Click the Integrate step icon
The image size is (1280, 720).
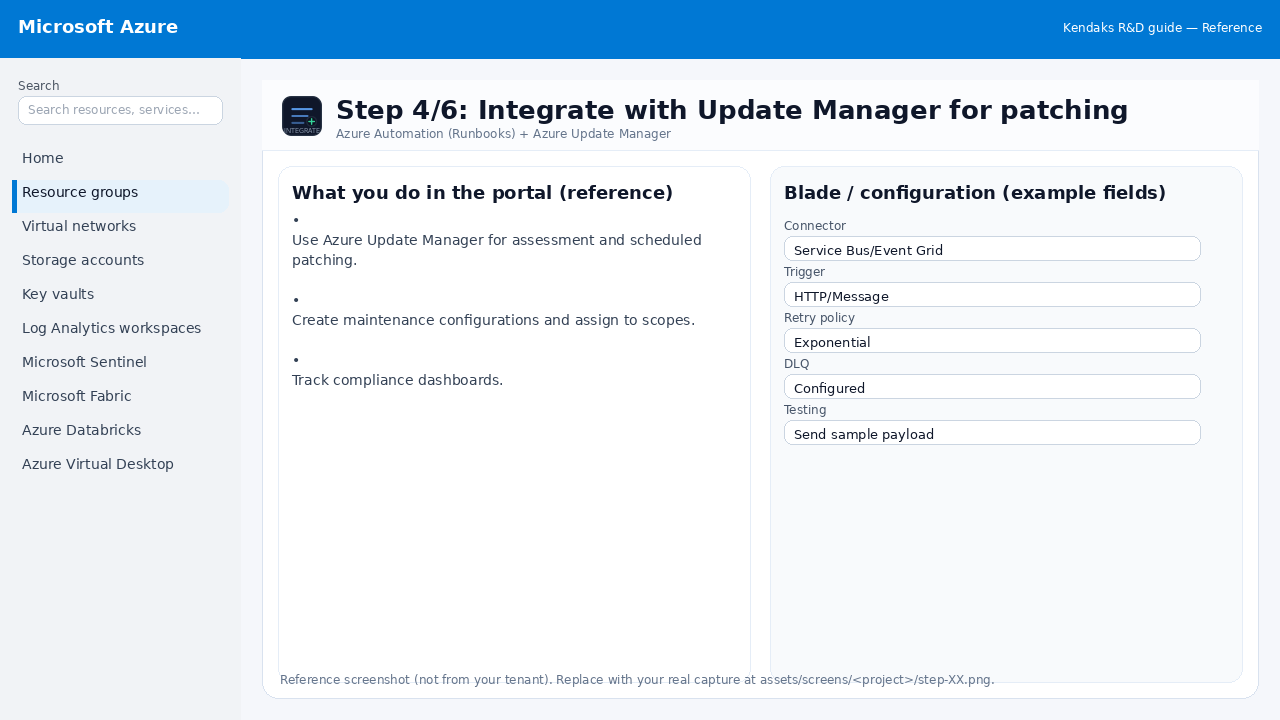(302, 116)
